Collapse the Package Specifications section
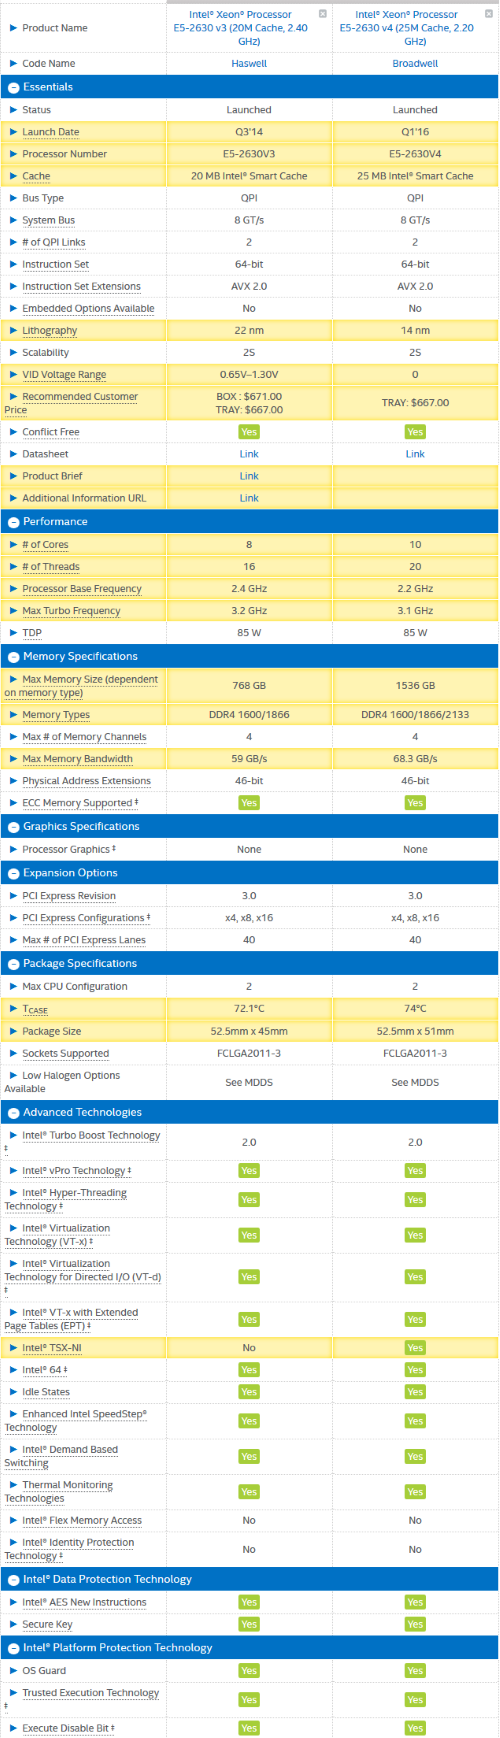The image size is (500, 1738). point(14,964)
